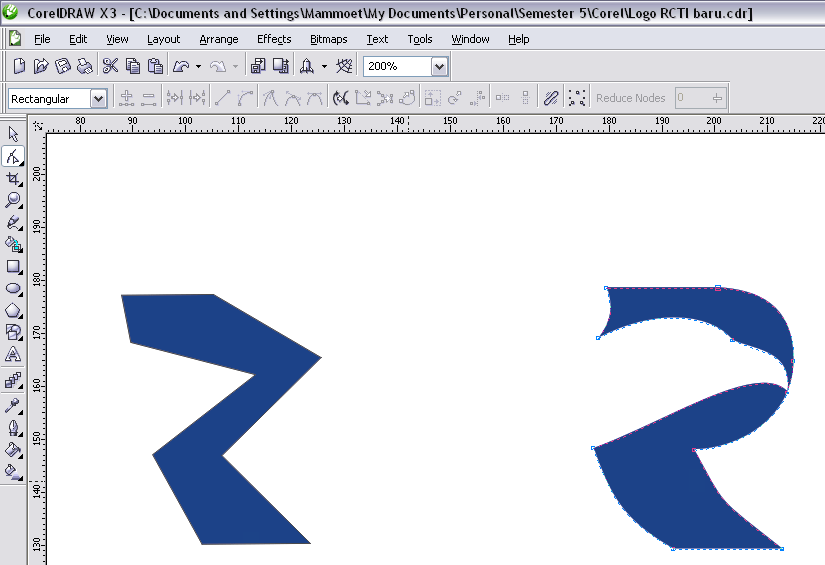This screenshot has height=565, width=825.
Task: Undo the last action
Action: coord(181,66)
